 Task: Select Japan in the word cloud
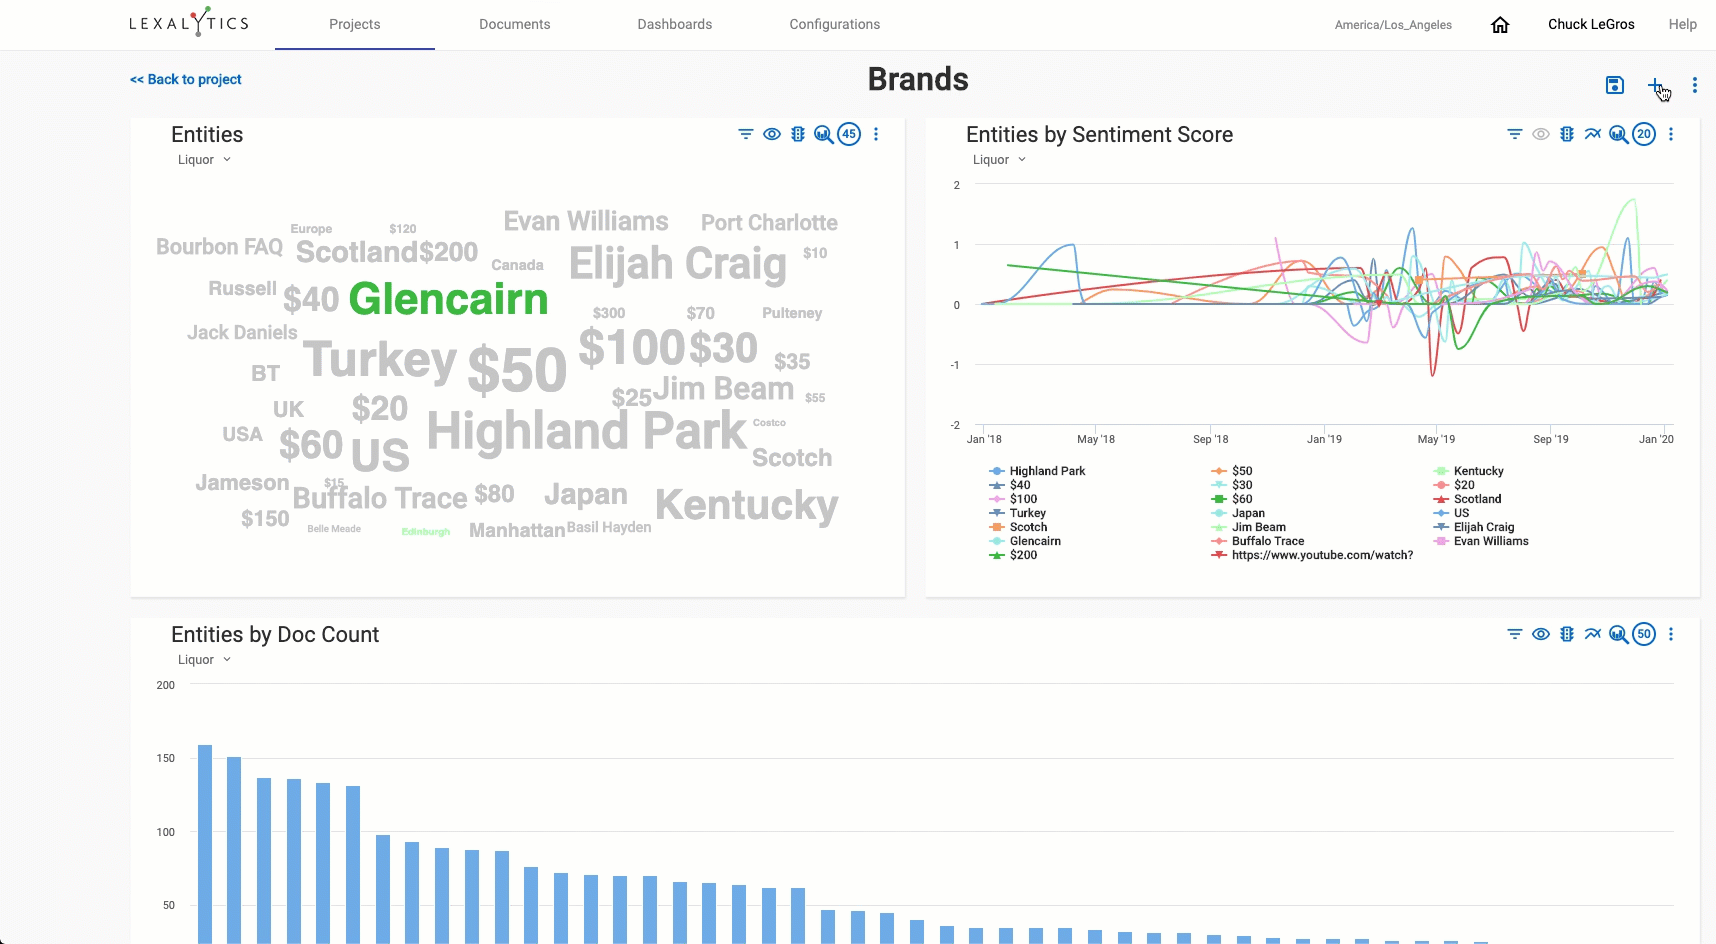click(x=586, y=494)
